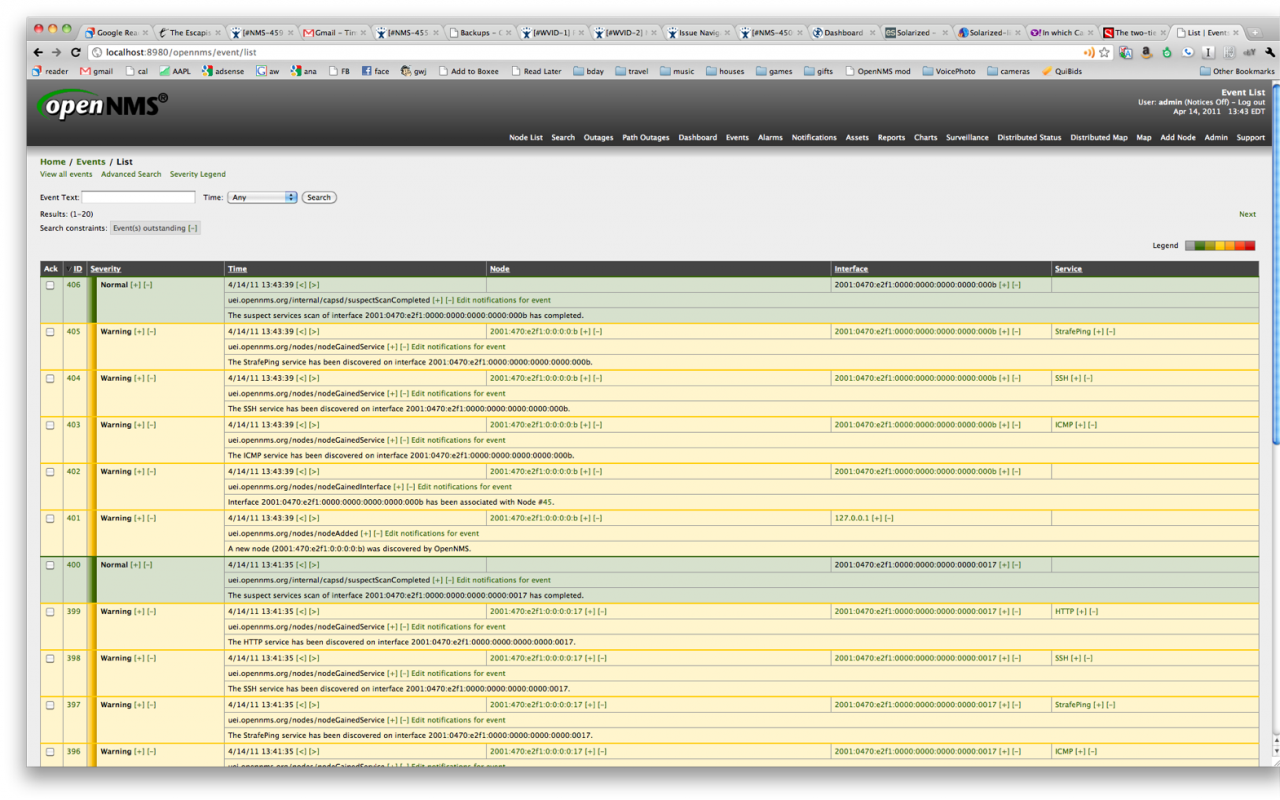The image size is (1280, 800).
Task: Open the Severity Legend link
Action: 198,174
